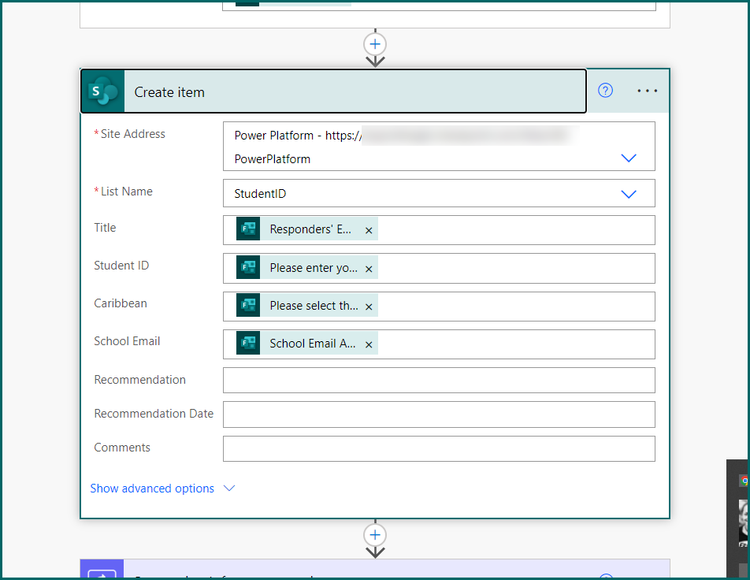Select the Forms icon on the Student ID token
Viewport: 750px width, 580px height.
click(x=248, y=267)
